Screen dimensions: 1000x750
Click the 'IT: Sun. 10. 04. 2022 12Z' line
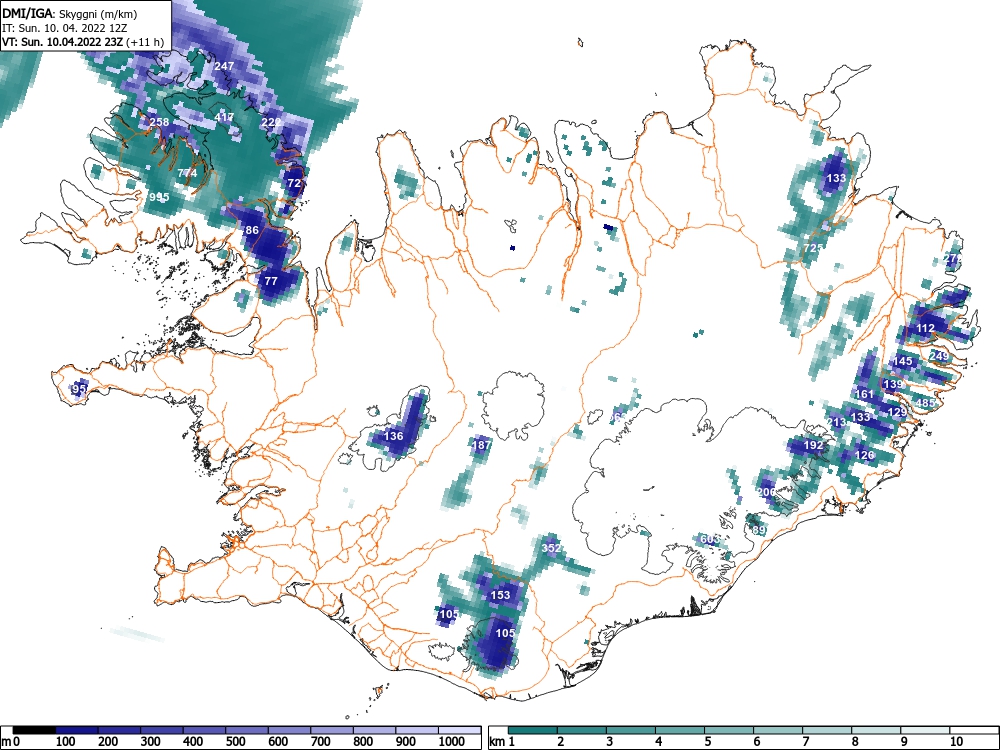(x=64, y=28)
